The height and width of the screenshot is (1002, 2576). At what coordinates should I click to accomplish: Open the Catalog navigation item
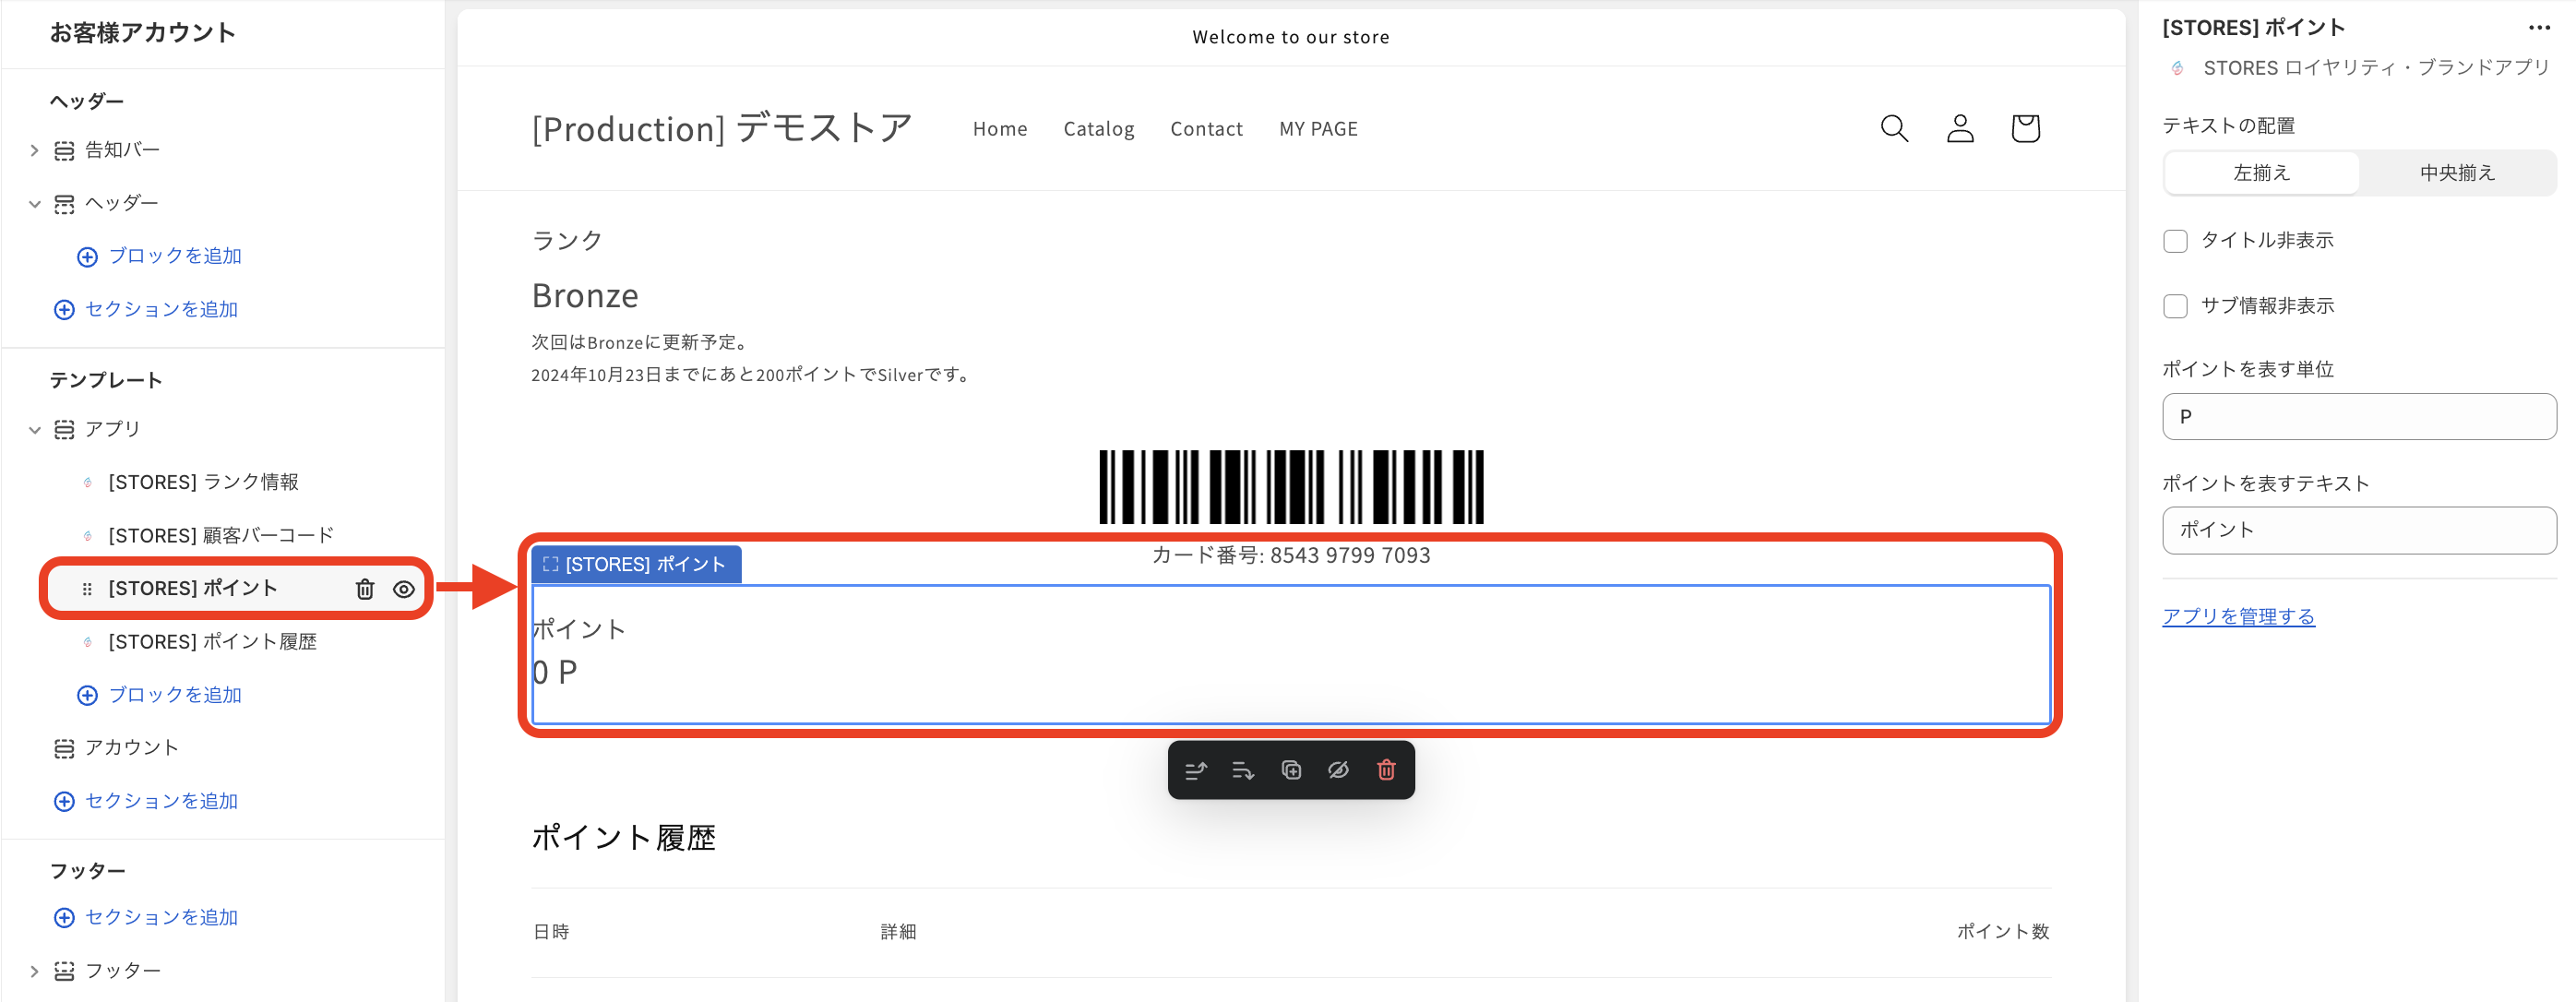(1098, 128)
